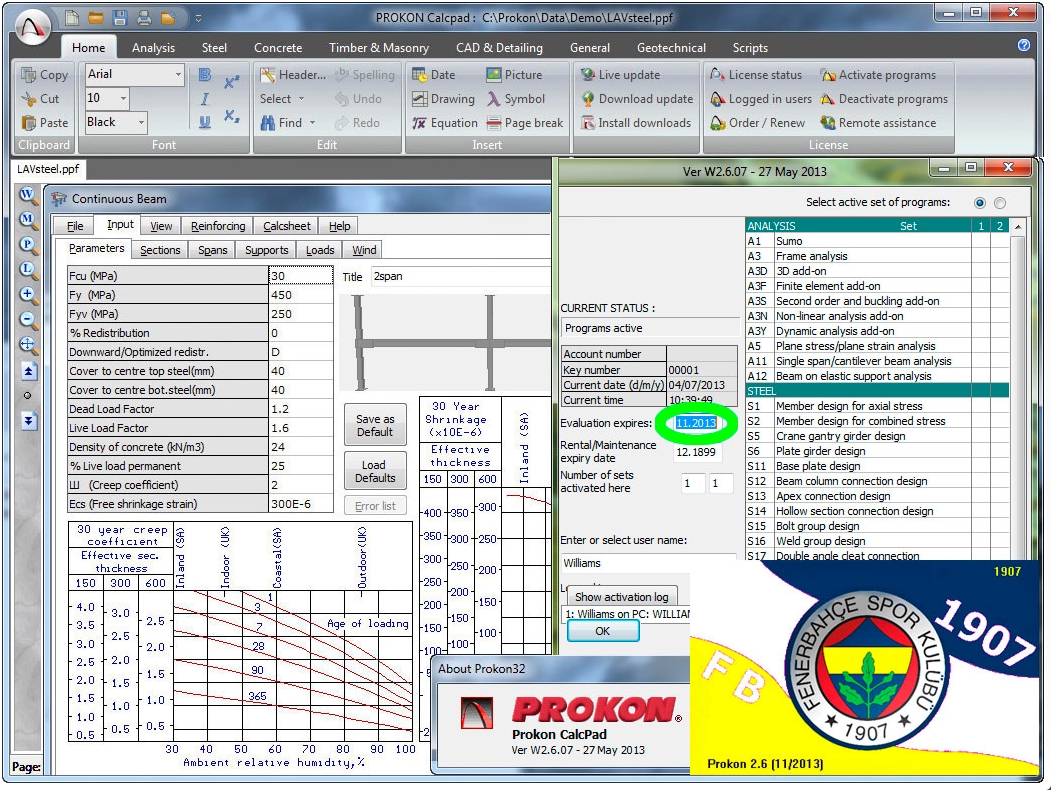
Task: Open the Black font color dropdown
Action: 141,122
